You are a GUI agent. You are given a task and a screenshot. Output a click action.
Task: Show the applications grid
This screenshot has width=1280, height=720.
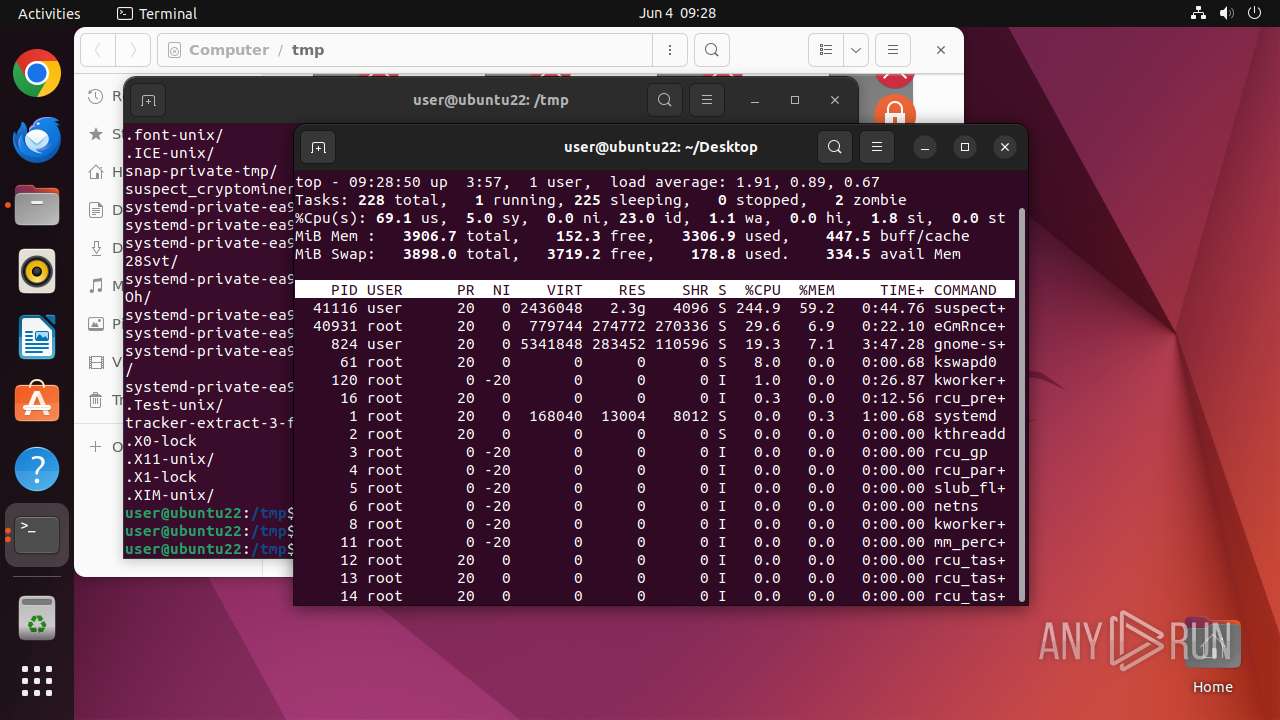(37, 681)
